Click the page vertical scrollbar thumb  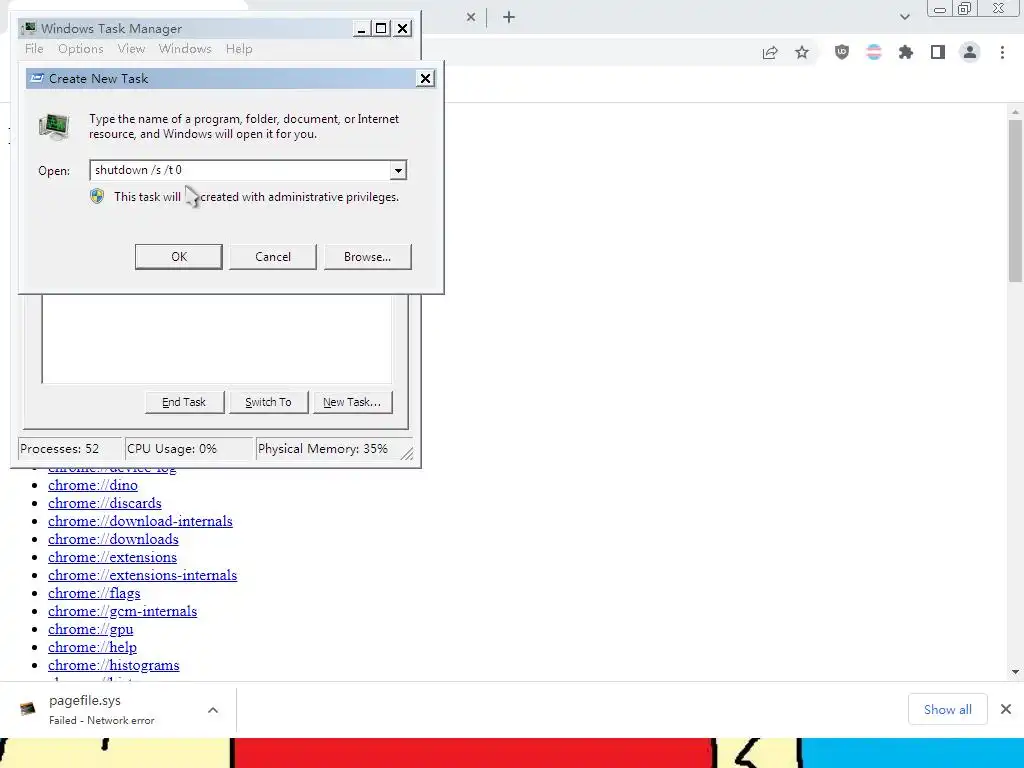(x=1015, y=200)
